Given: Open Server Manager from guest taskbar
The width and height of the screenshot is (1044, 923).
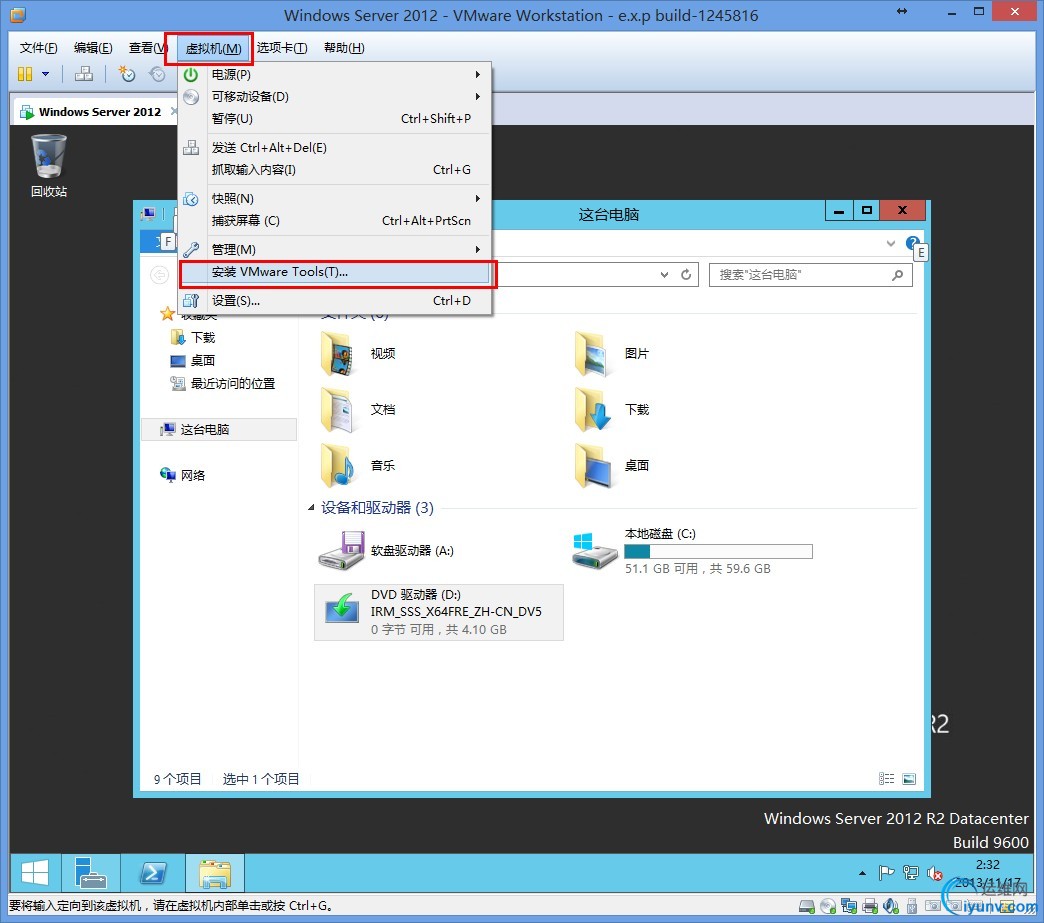Looking at the screenshot, I should [91, 873].
